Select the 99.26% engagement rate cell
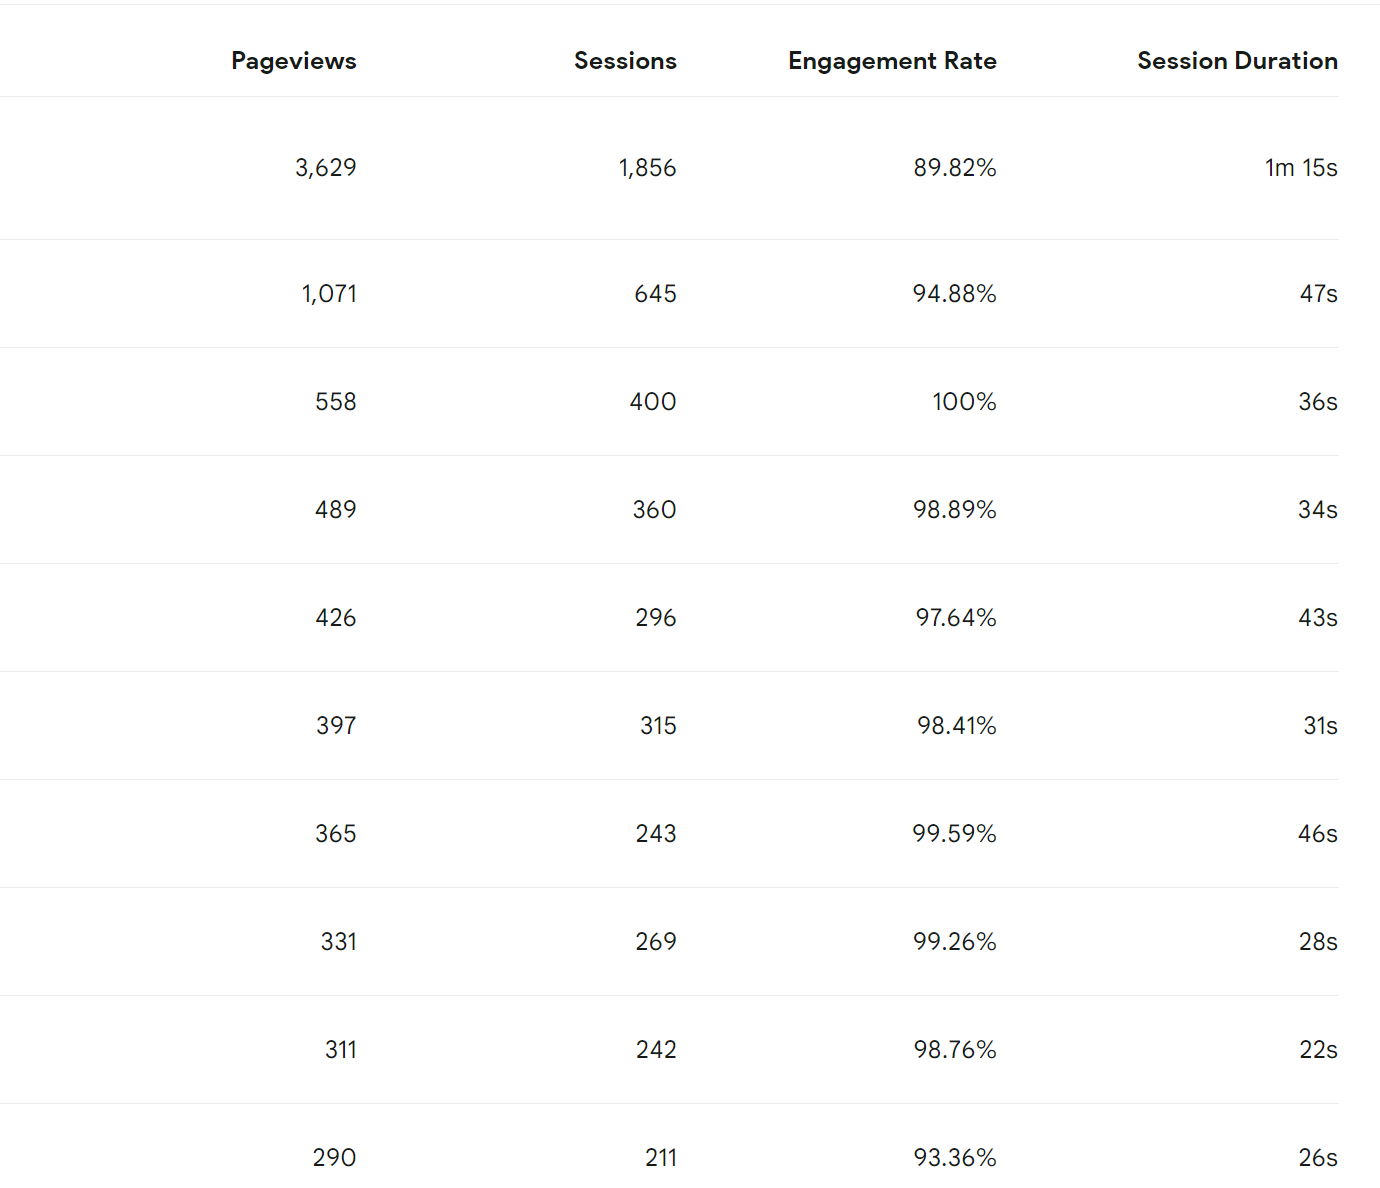The image size is (1380, 1188). coord(954,942)
